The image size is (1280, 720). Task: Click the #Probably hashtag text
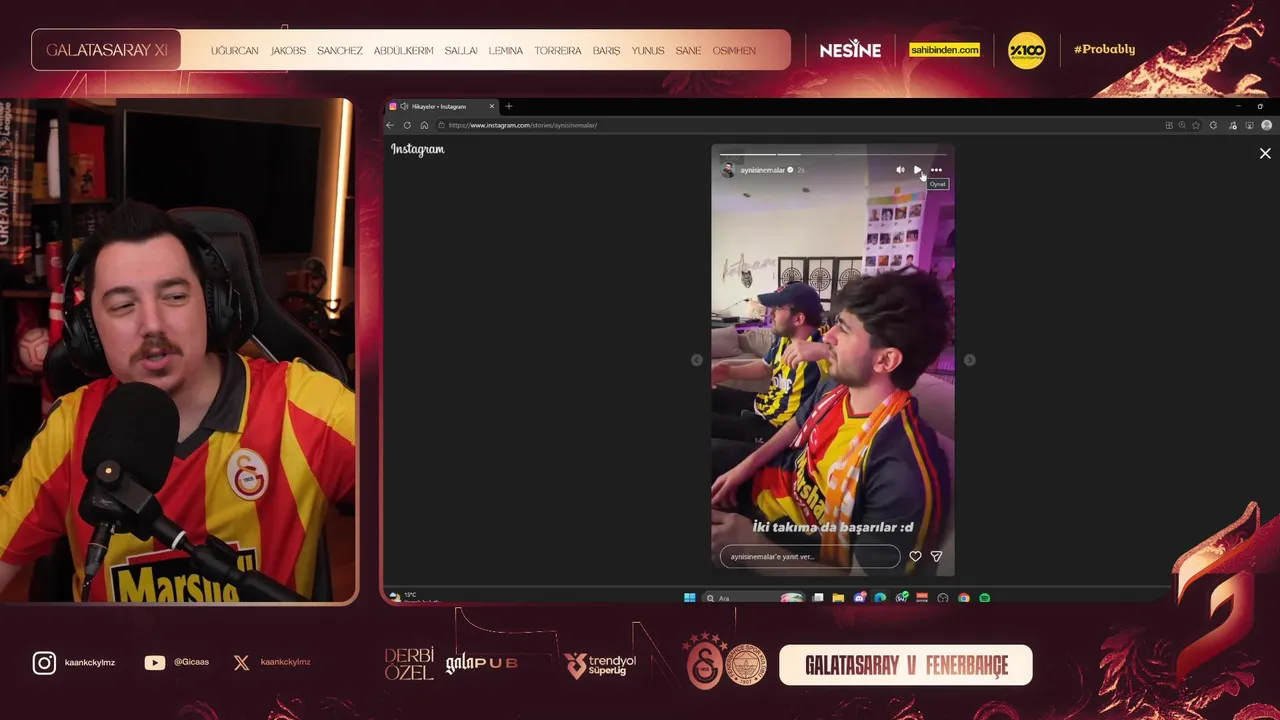click(x=1104, y=49)
